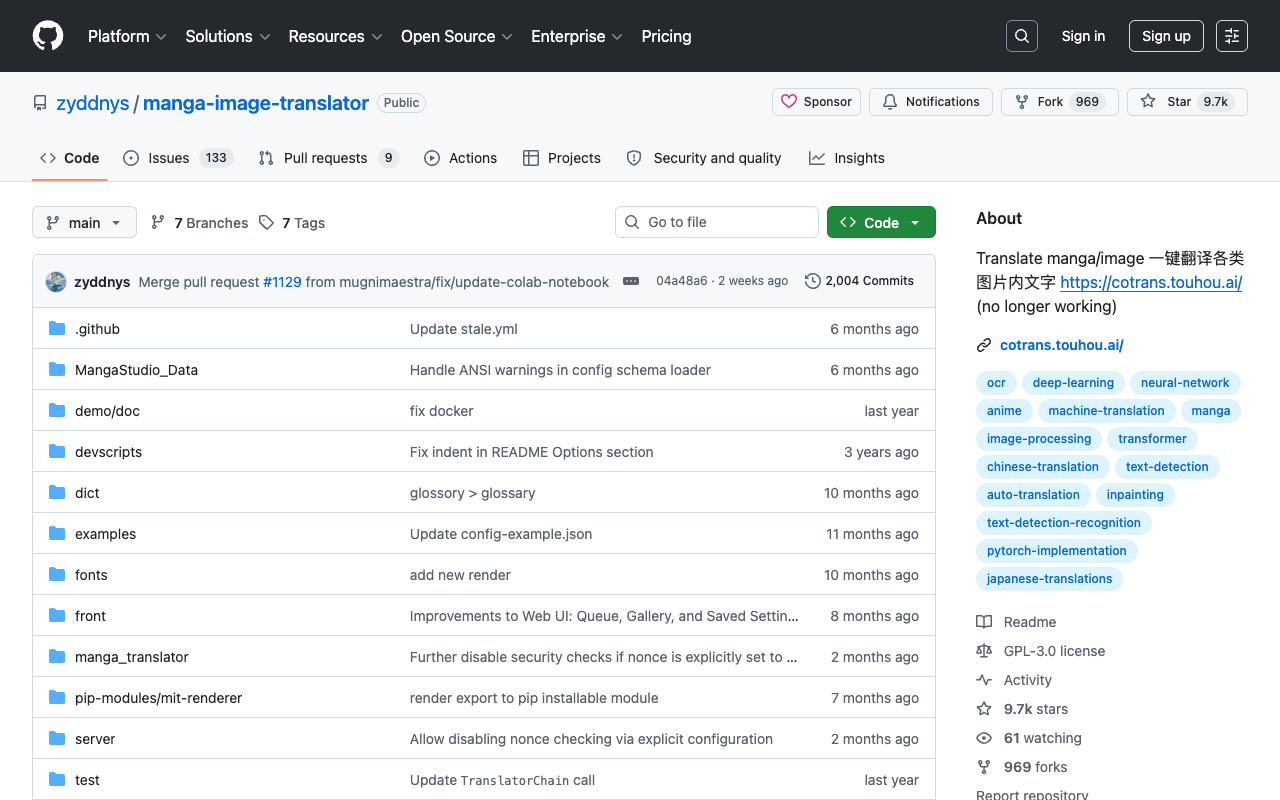This screenshot has height=800, width=1280.
Task: Expand the Platform menu
Action: point(127,36)
